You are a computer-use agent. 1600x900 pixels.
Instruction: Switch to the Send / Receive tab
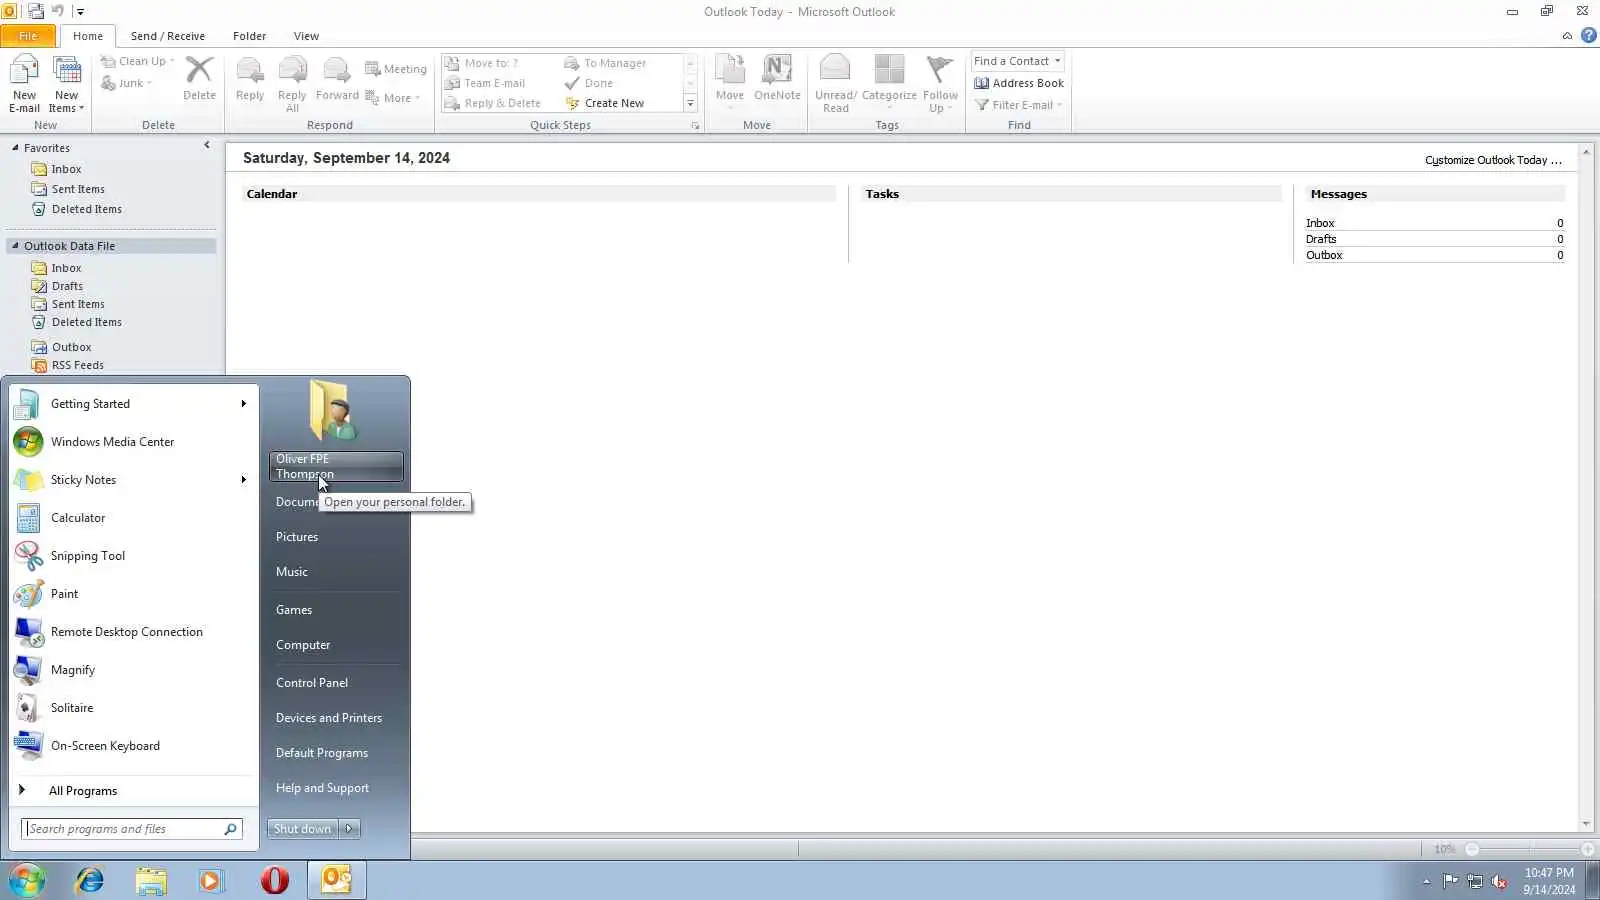coord(168,36)
